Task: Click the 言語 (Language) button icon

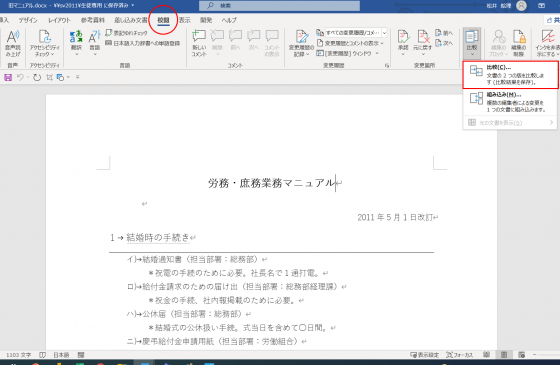Action: (x=95, y=36)
